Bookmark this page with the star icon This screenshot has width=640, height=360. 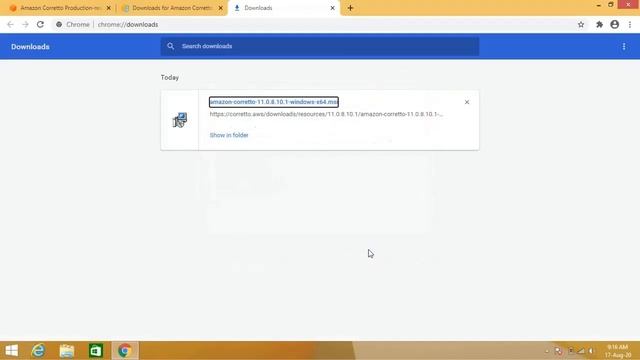pos(581,24)
